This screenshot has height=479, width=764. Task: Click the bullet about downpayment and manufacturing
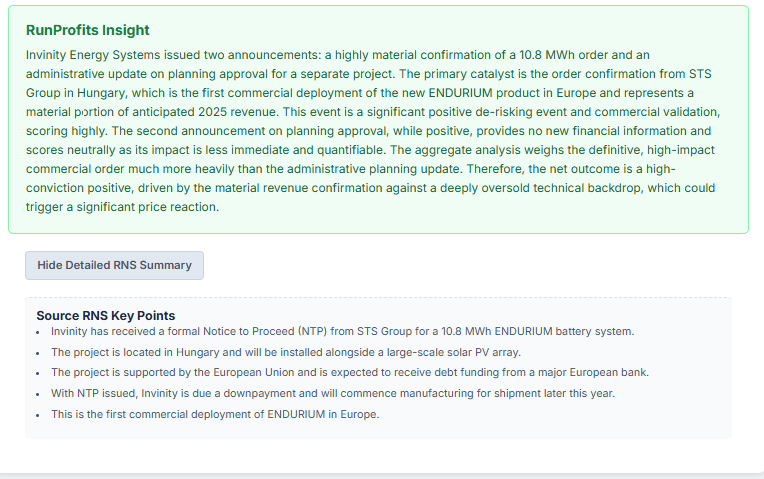333,393
